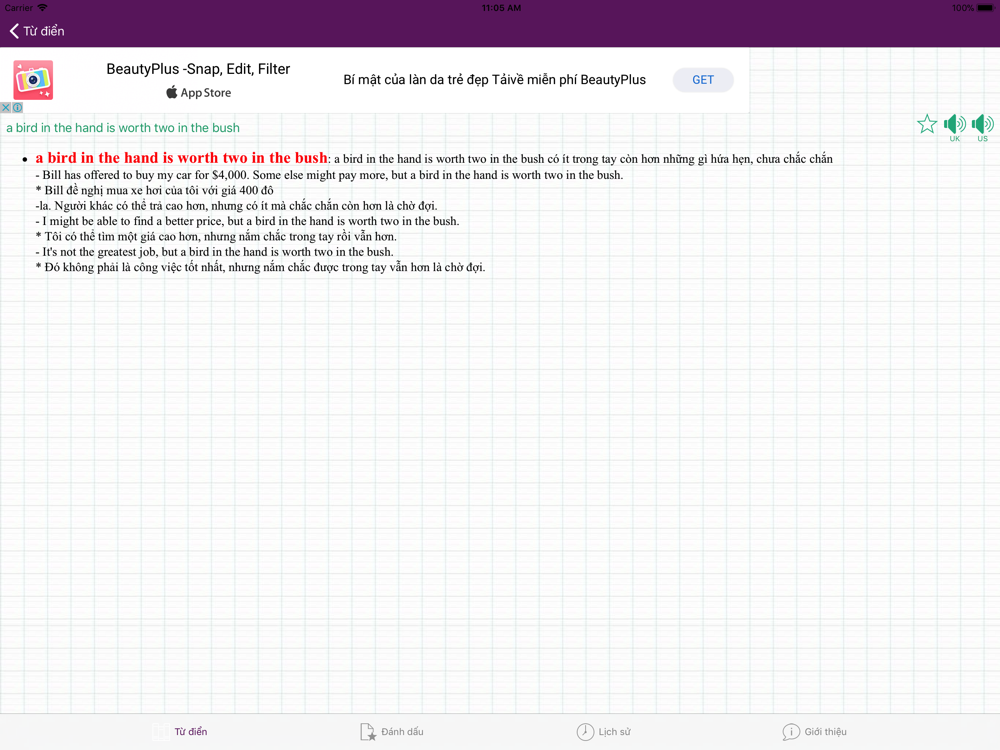Tap the App Store label in ad
This screenshot has width=1000, height=750.
199,92
